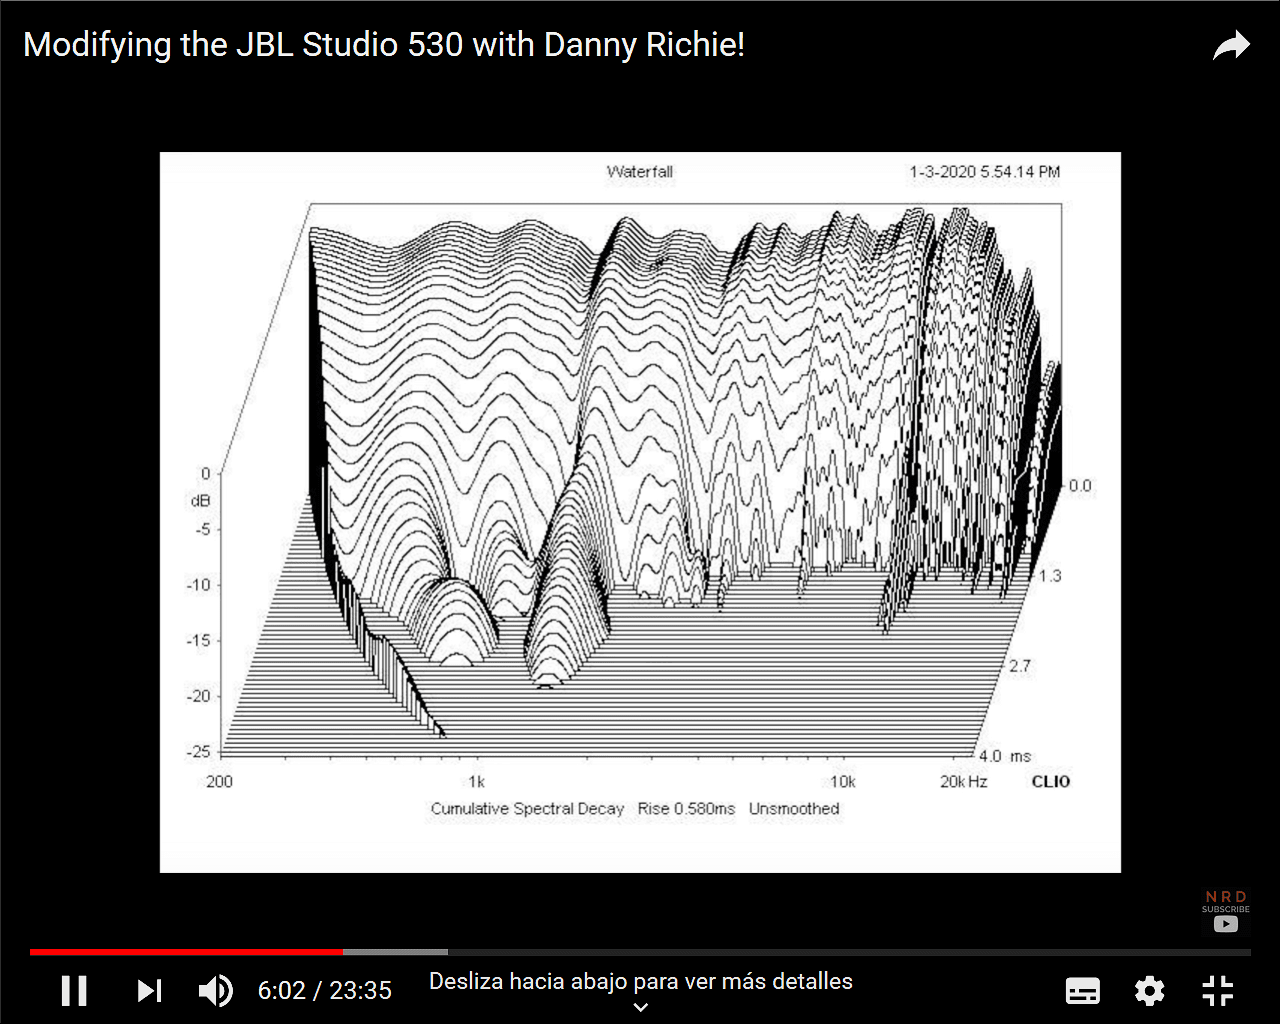Click the '1-3-2020 5.54.14 PM' timestamp

984,172
